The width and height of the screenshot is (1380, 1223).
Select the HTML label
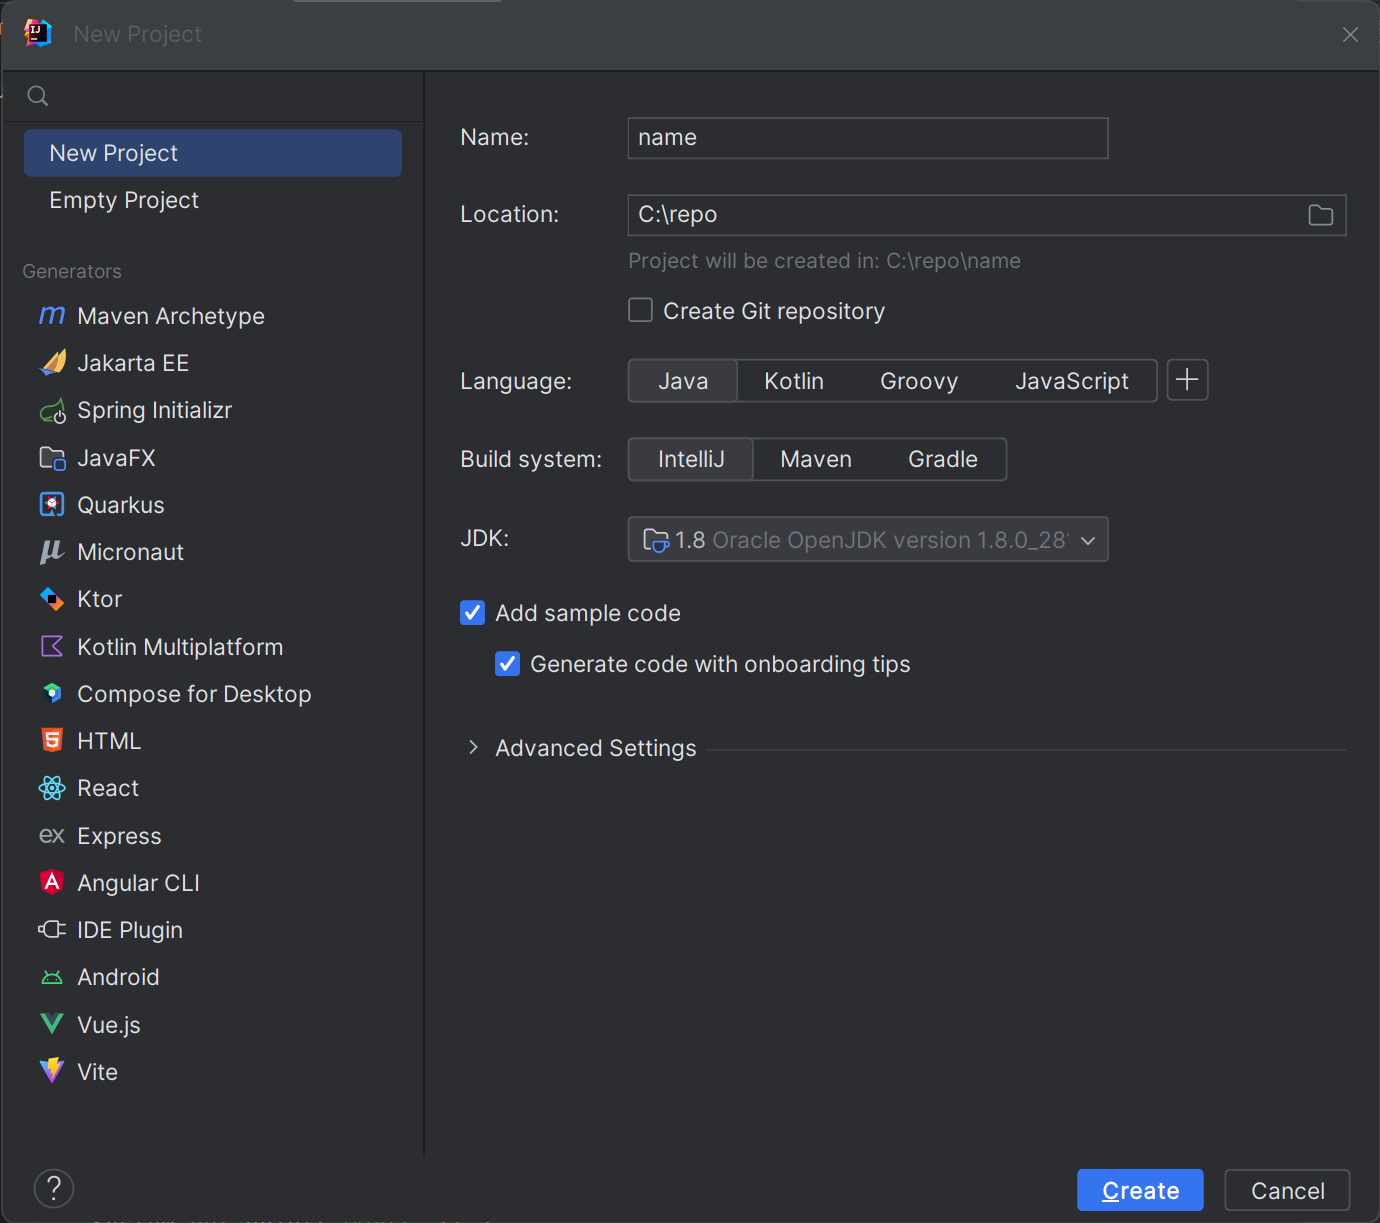coord(109,741)
